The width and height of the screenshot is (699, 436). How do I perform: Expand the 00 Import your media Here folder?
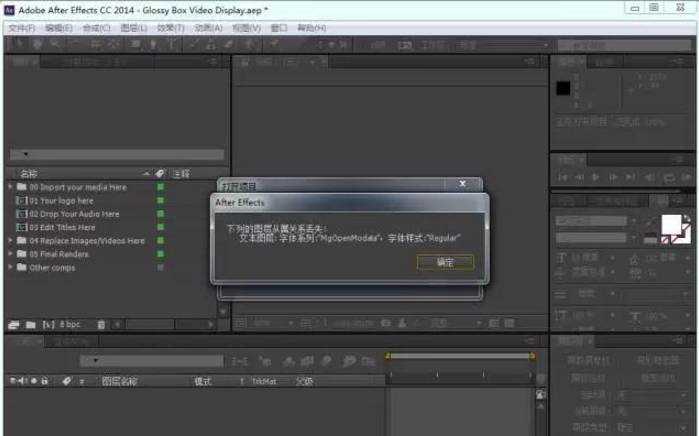coord(10,187)
